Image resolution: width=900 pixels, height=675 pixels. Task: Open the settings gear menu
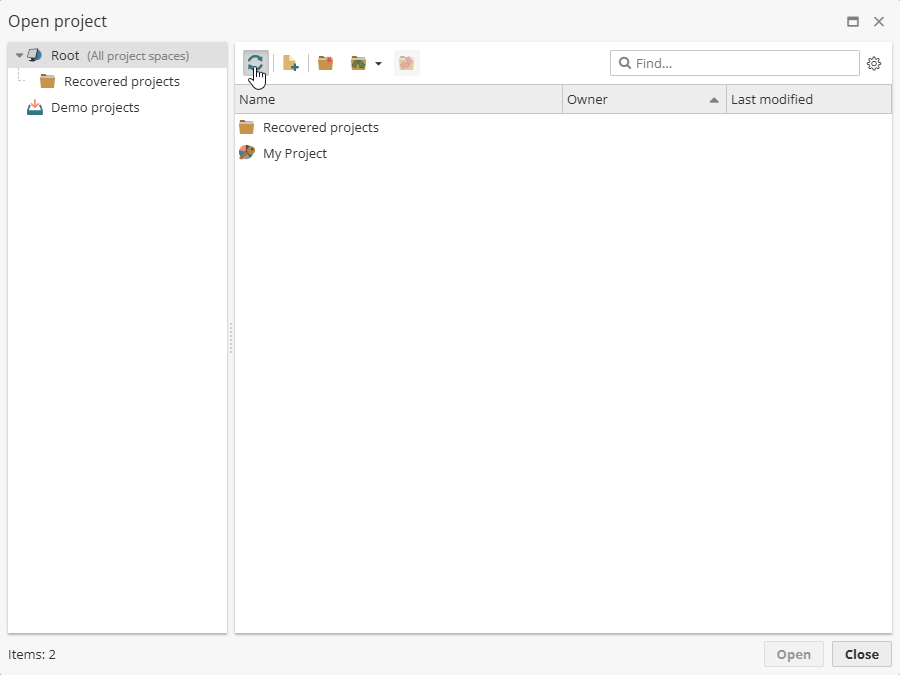(874, 63)
